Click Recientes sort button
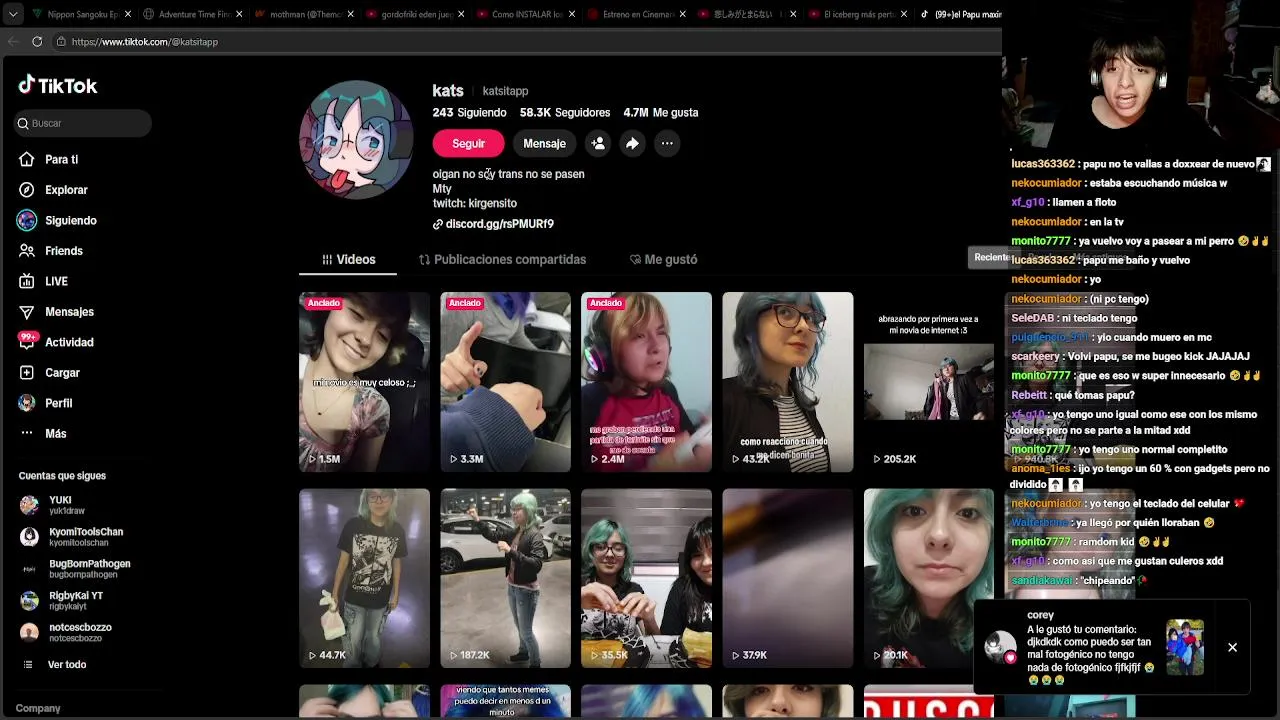The height and width of the screenshot is (720, 1280). pyautogui.click(x=991, y=257)
